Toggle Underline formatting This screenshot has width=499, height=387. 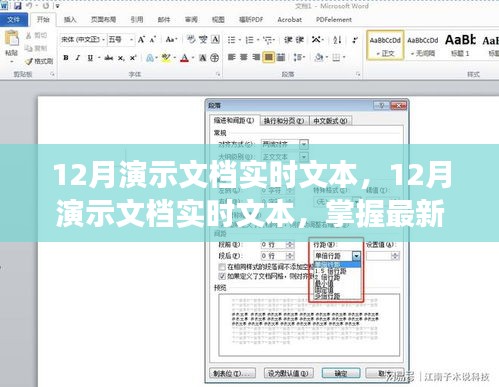(x=90, y=58)
